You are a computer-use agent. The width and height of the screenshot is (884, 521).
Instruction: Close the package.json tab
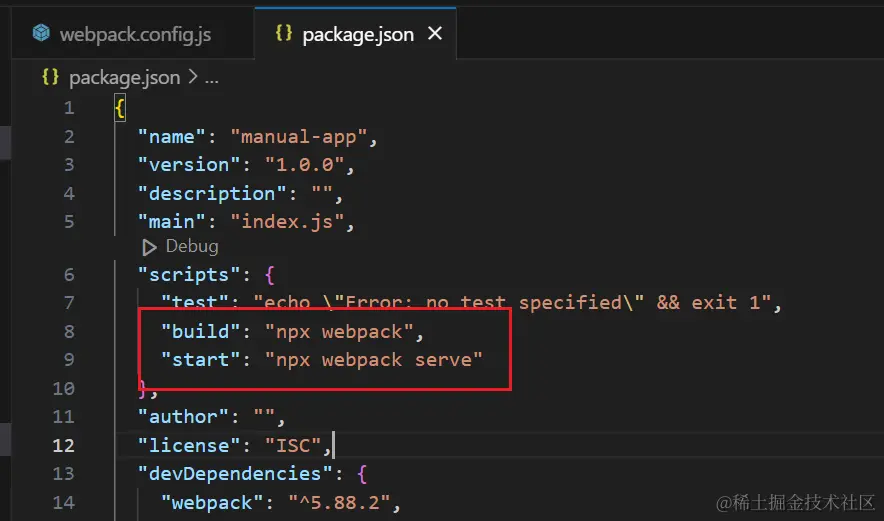435,34
